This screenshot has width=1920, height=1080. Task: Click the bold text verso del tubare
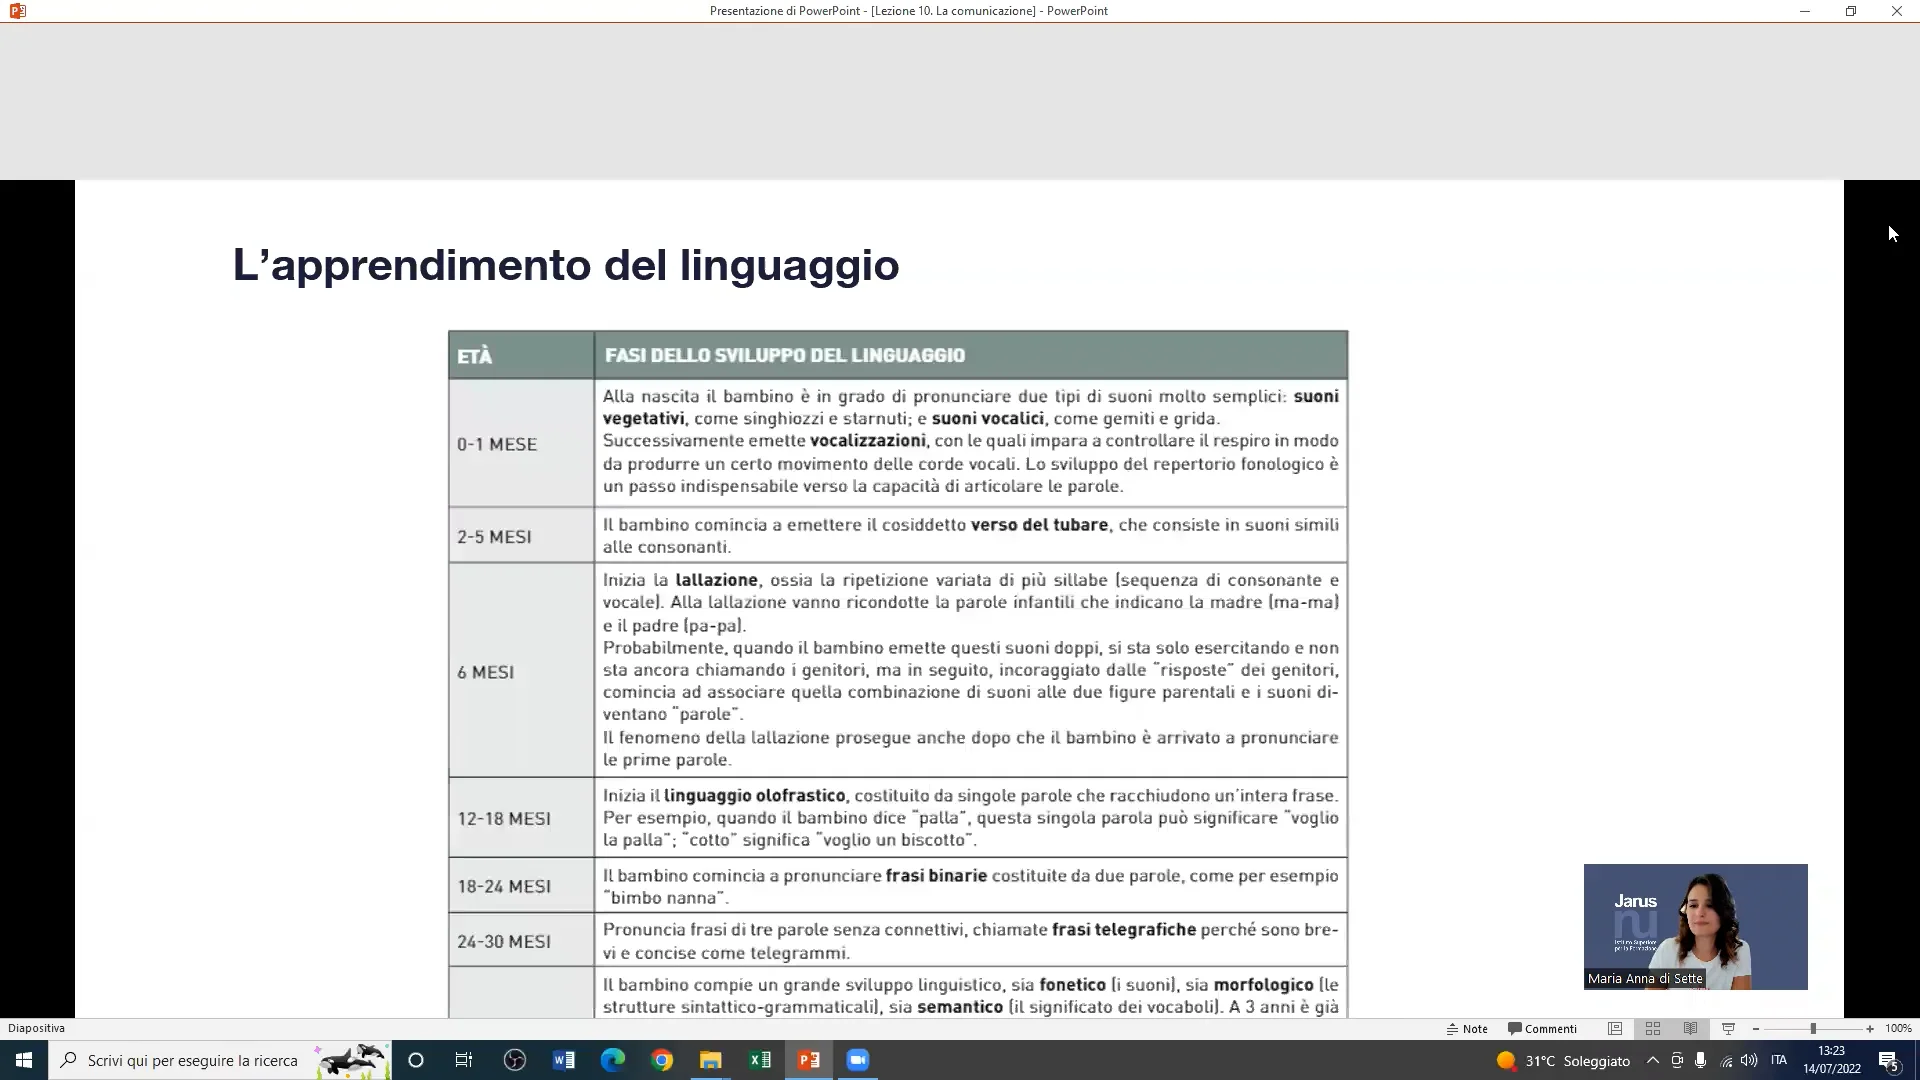click(1039, 524)
